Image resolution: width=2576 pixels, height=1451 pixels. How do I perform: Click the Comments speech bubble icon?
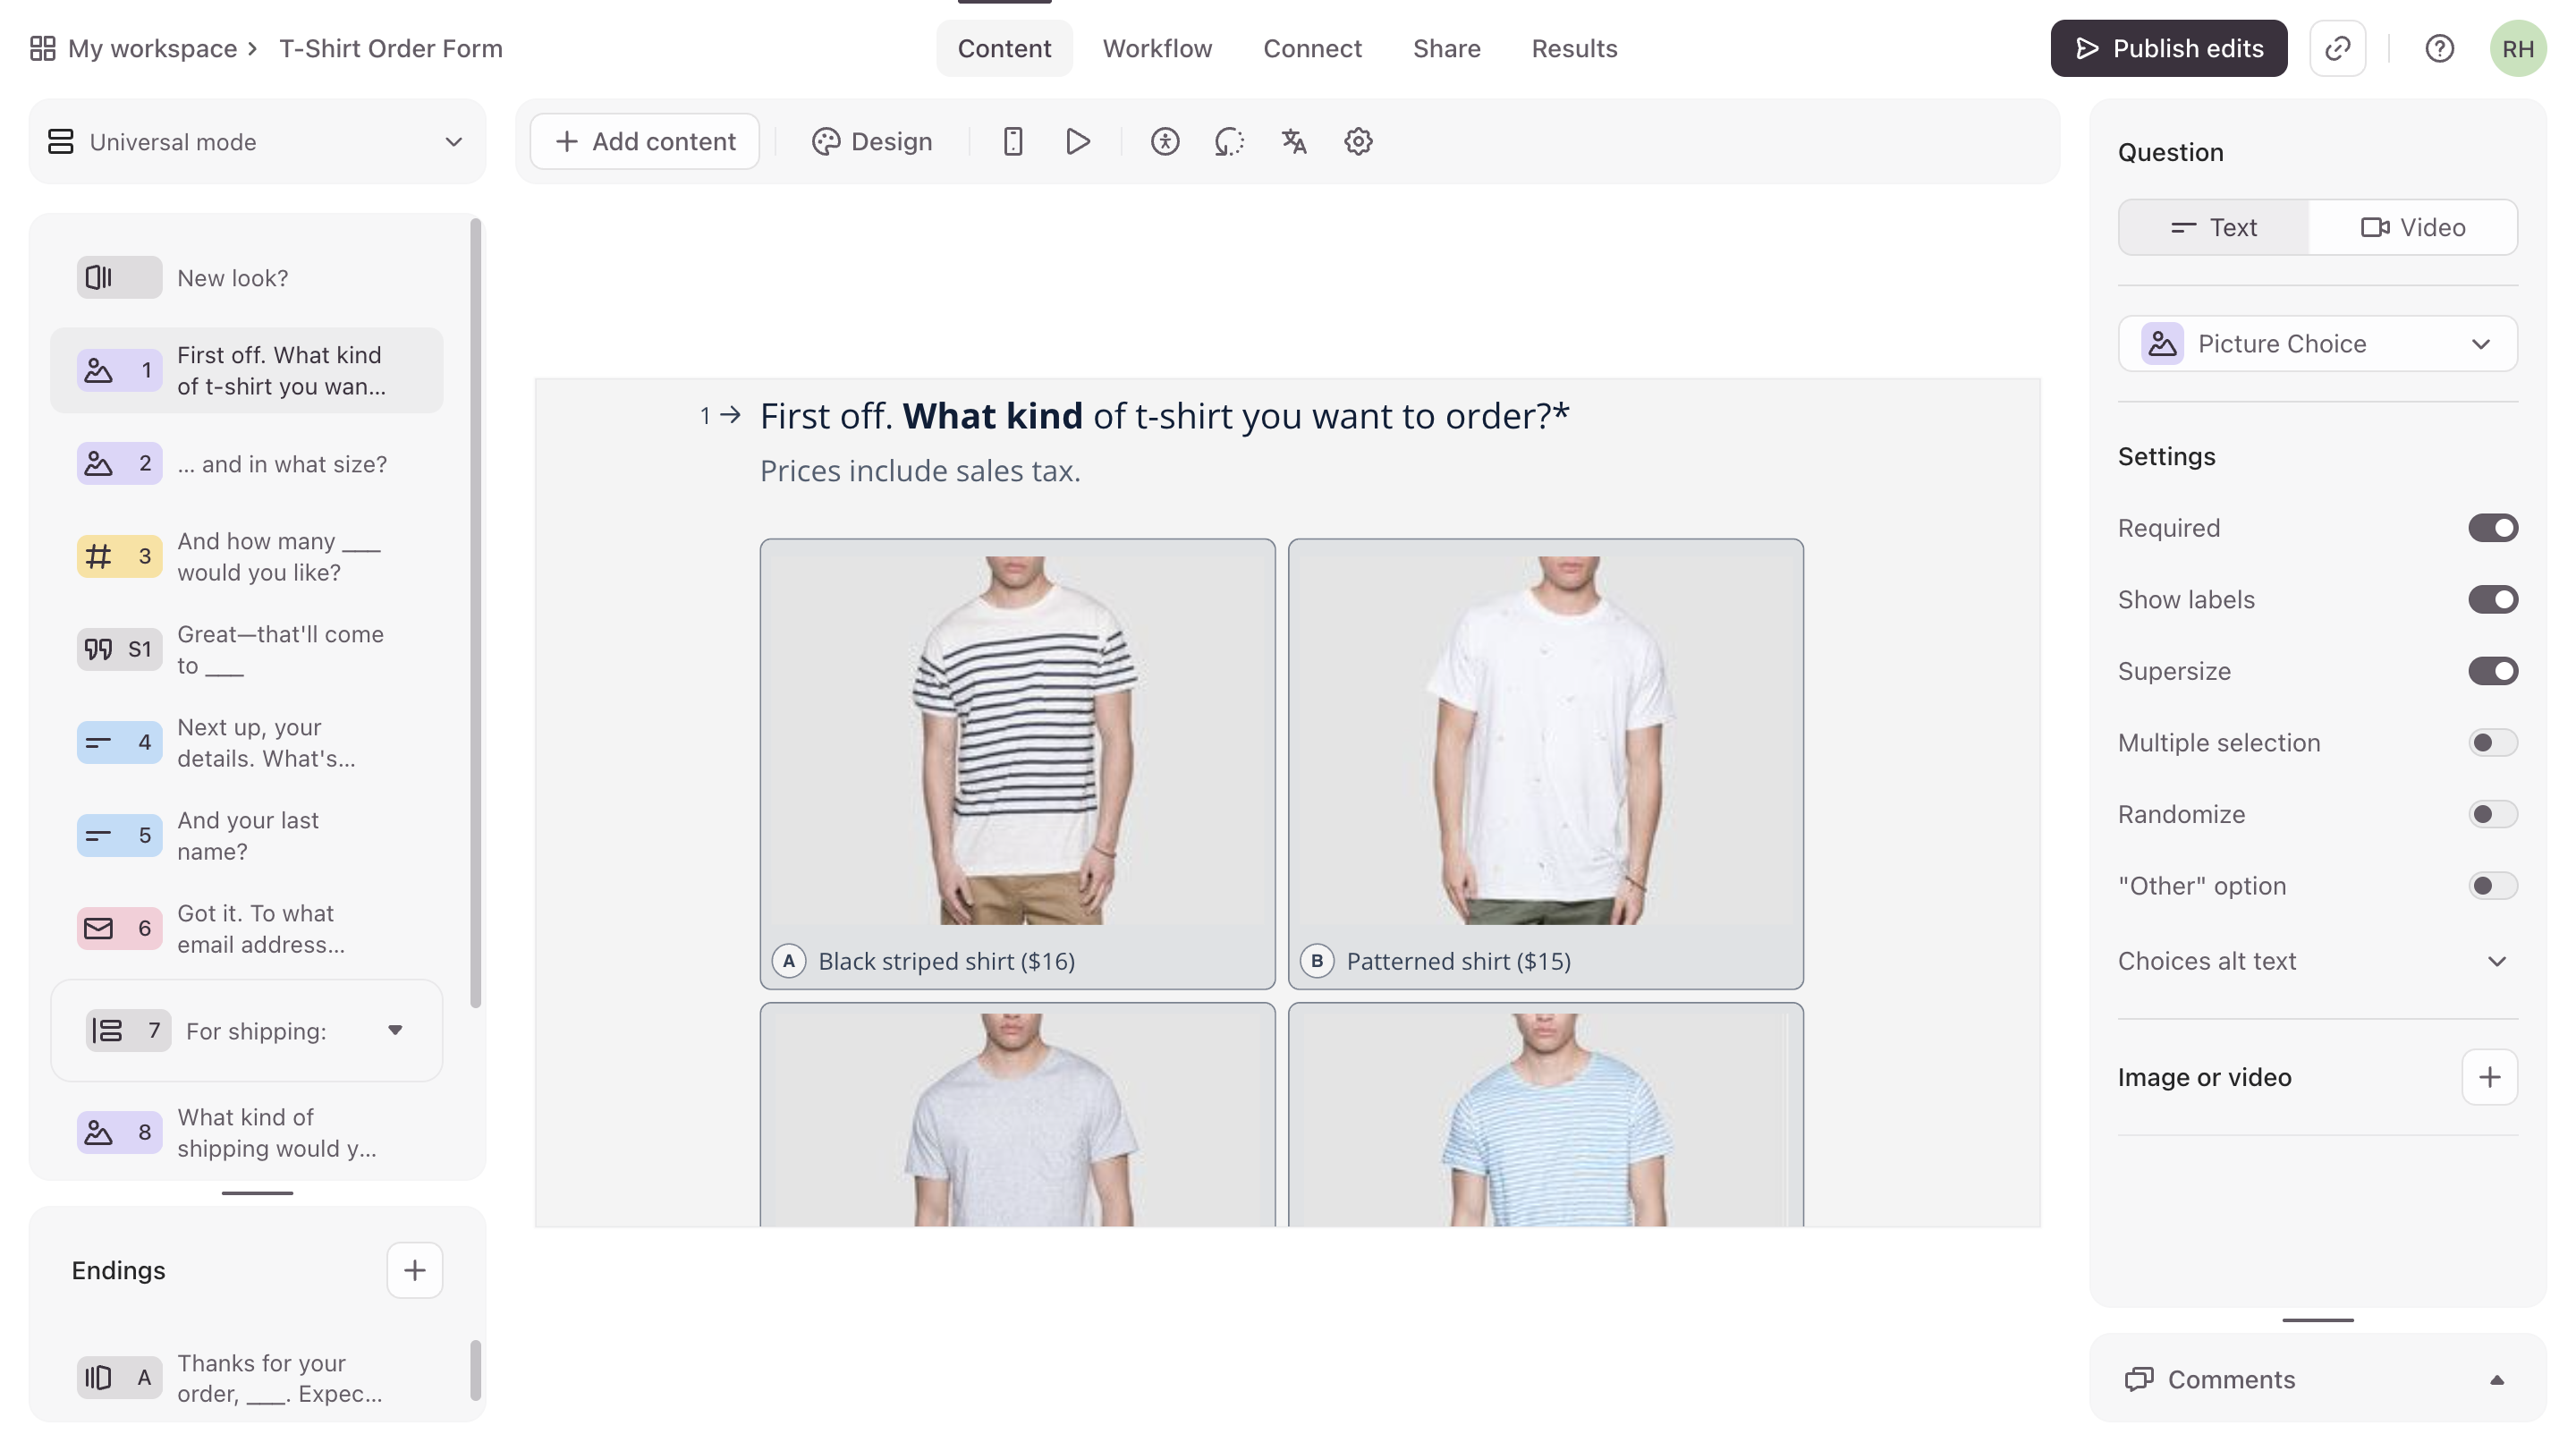[x=2139, y=1379]
